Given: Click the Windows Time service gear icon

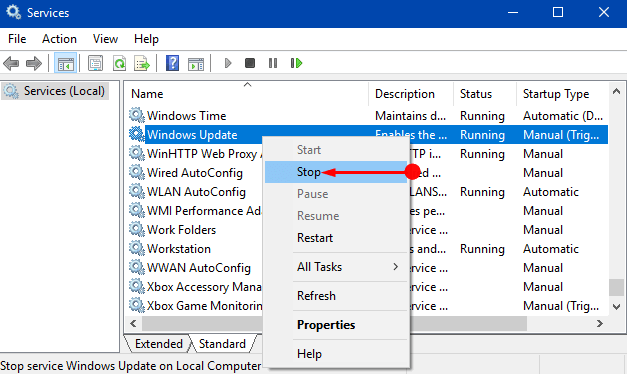Looking at the screenshot, I should (x=137, y=115).
